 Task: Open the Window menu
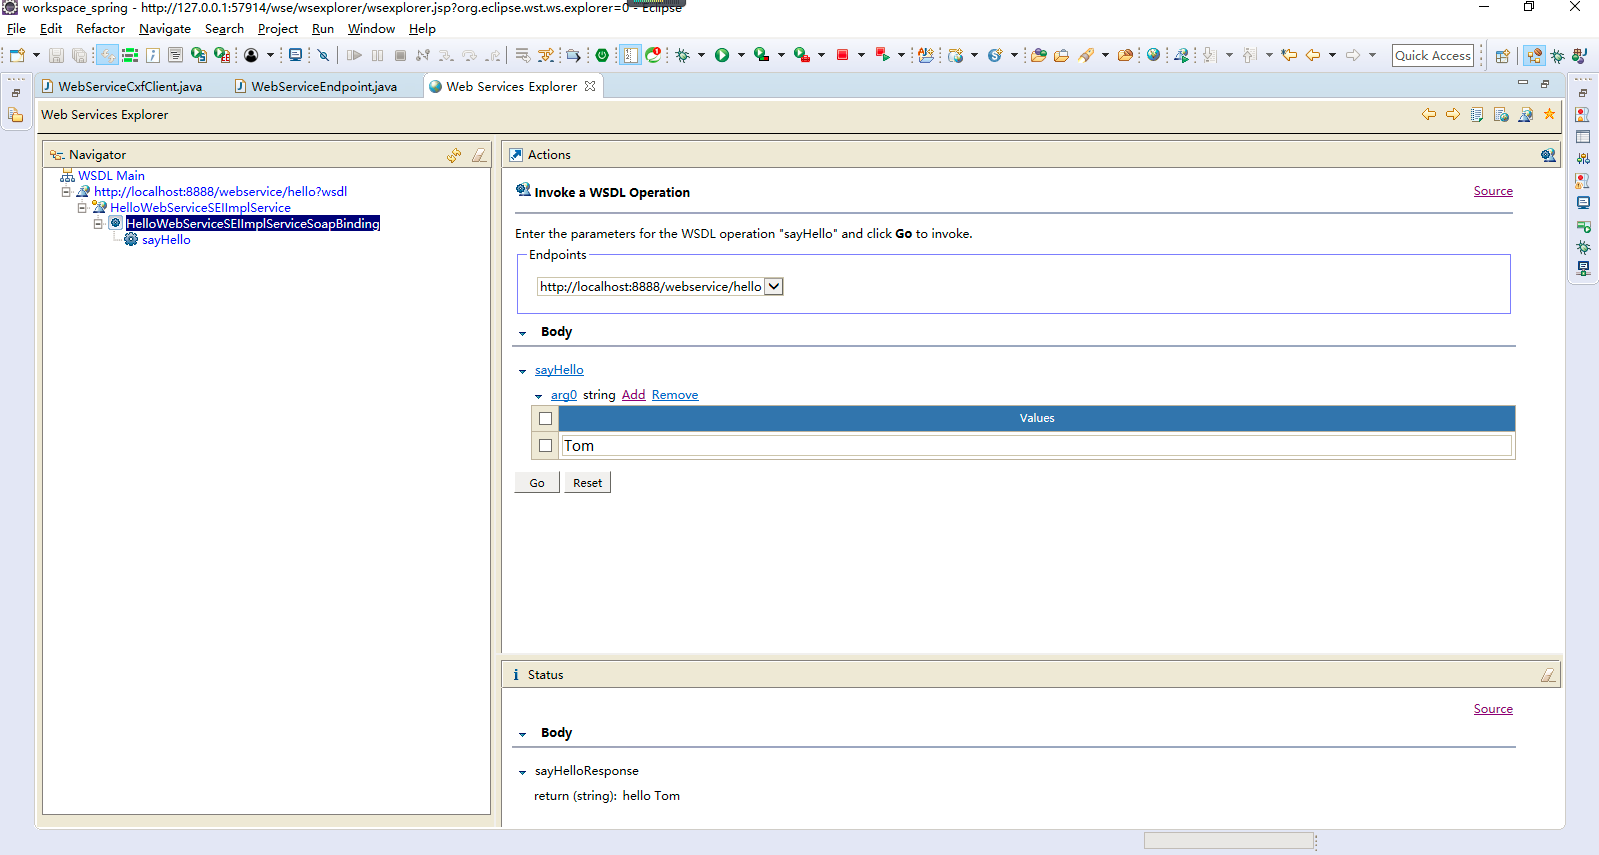(371, 29)
